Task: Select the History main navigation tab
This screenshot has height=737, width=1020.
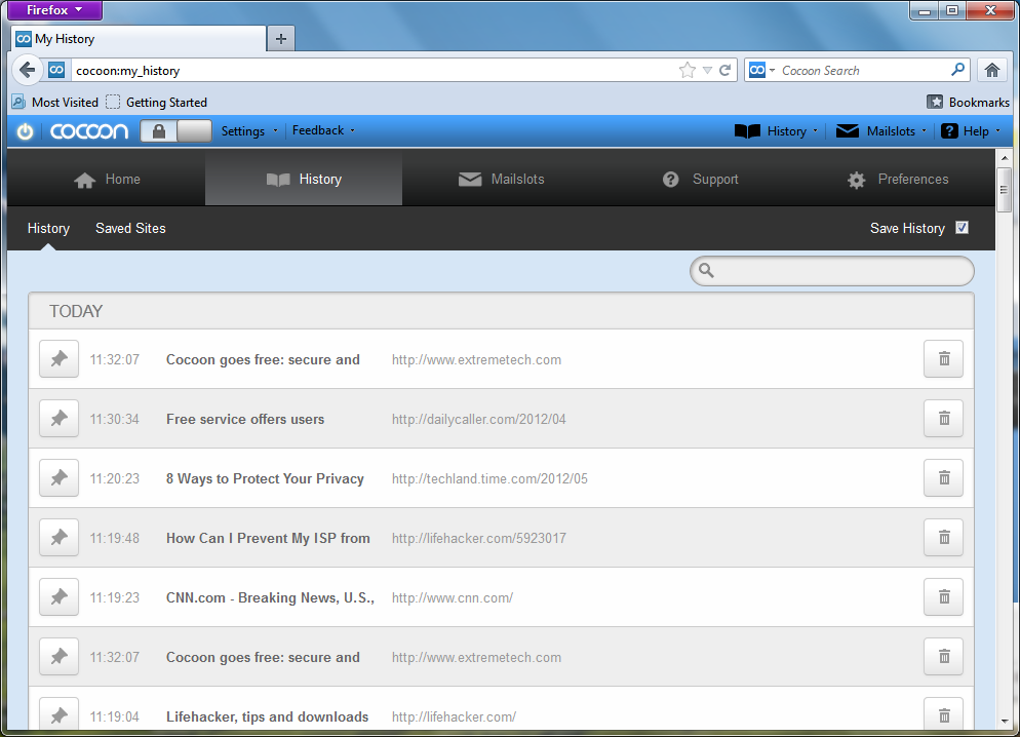Action: tap(304, 179)
